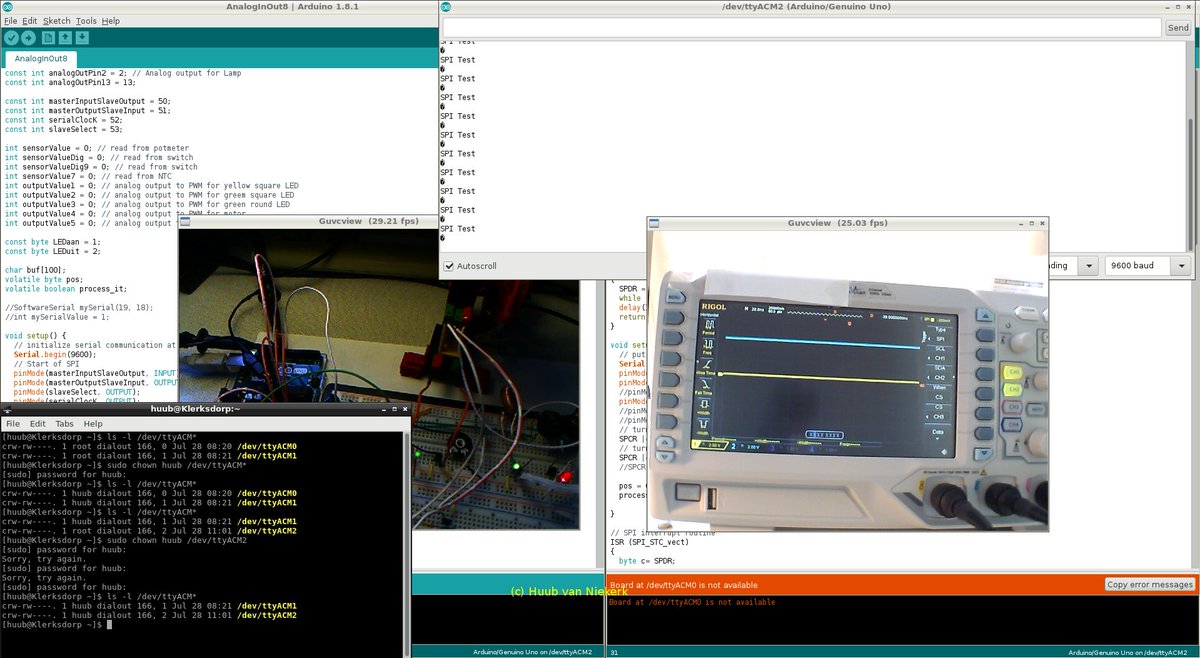The width and height of the screenshot is (1200, 658).
Task: Click red console line 'Board at /dev/ttyACM0 is not available'
Action: point(692,602)
